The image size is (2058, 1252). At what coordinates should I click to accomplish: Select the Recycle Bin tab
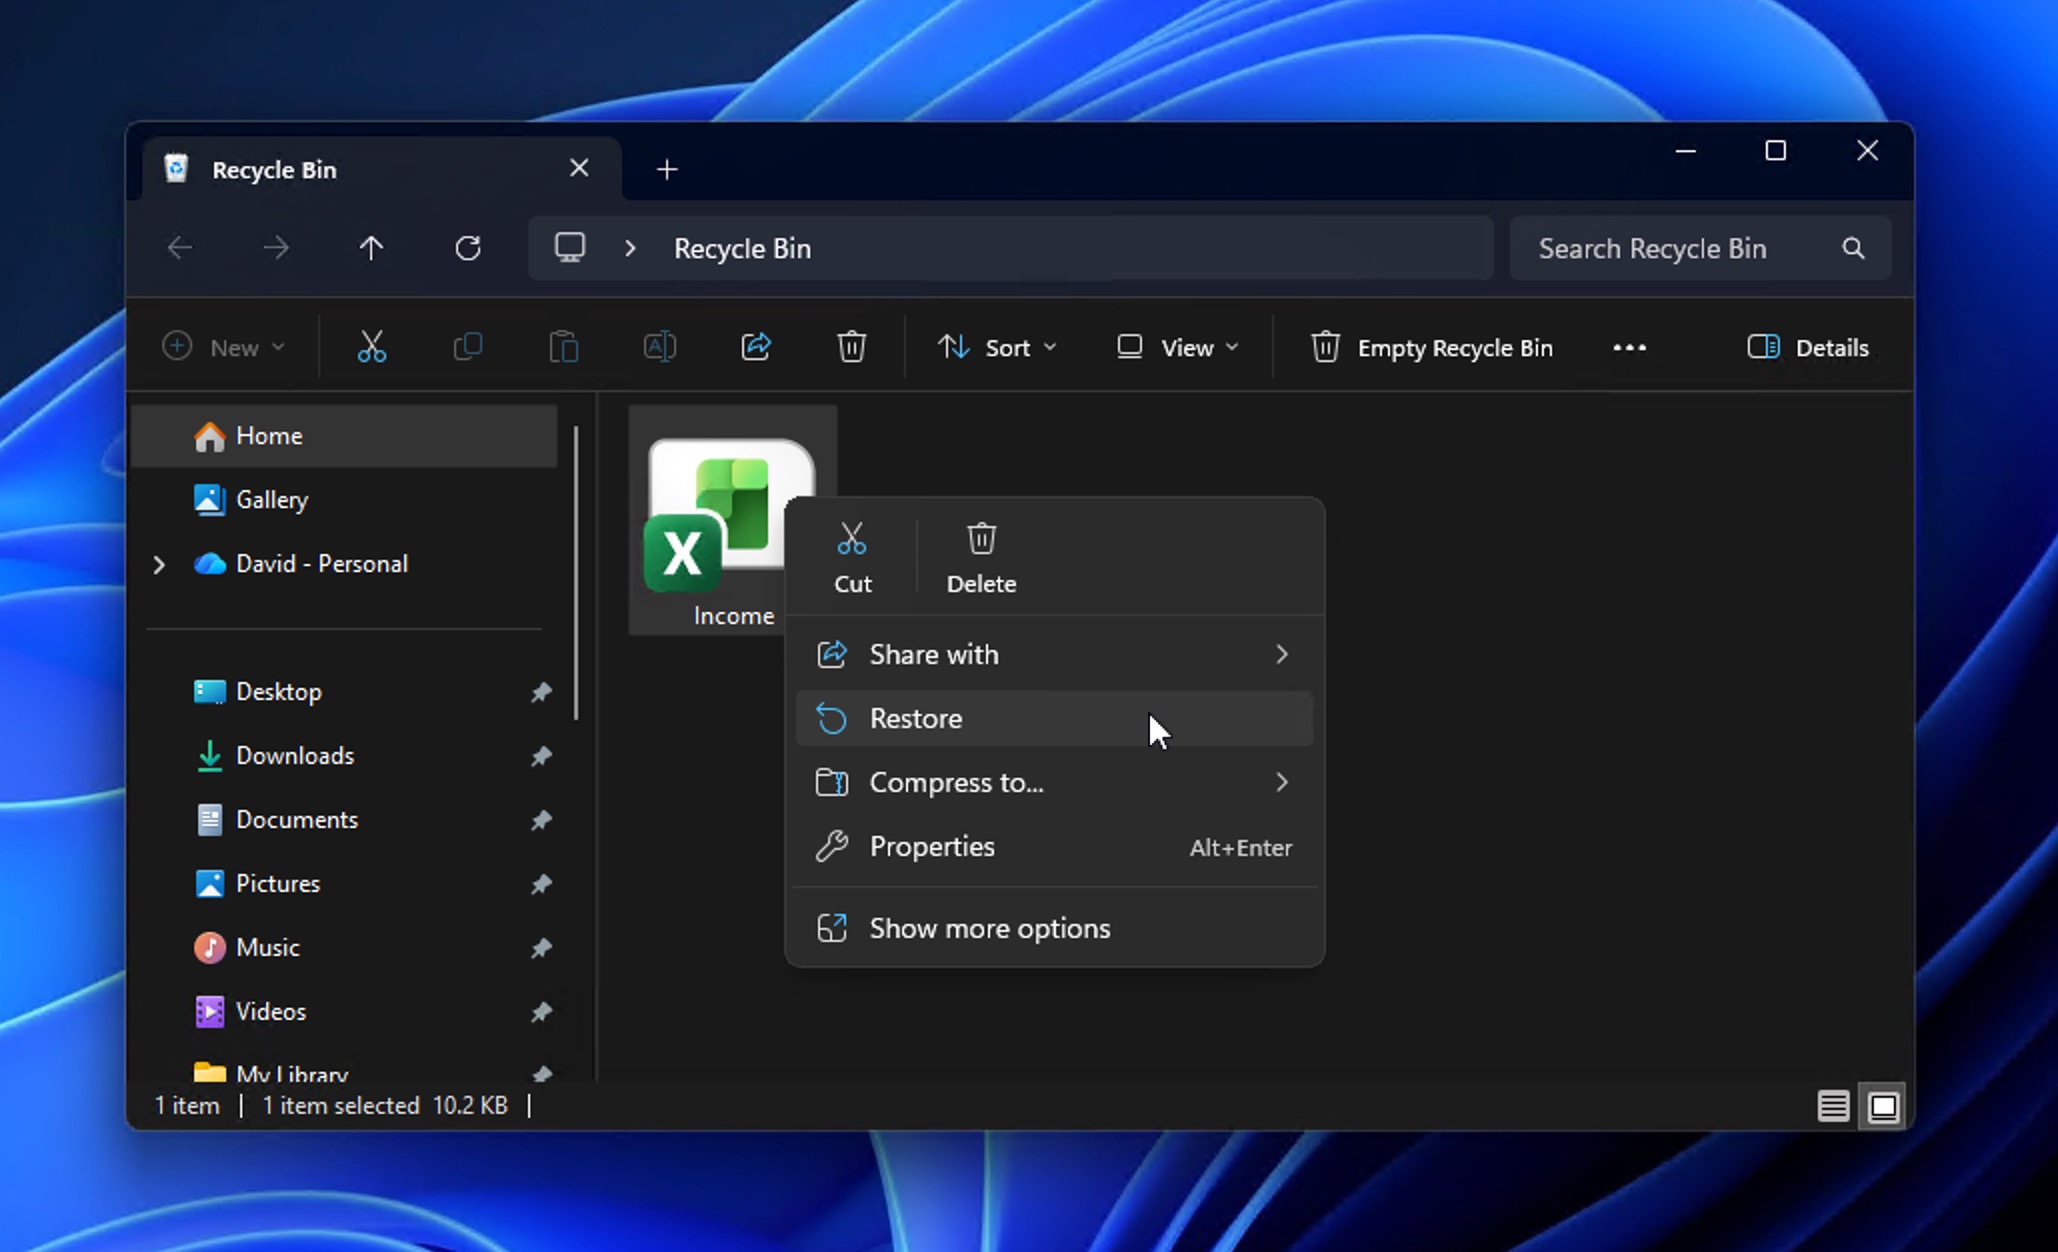pyautogui.click(x=382, y=169)
